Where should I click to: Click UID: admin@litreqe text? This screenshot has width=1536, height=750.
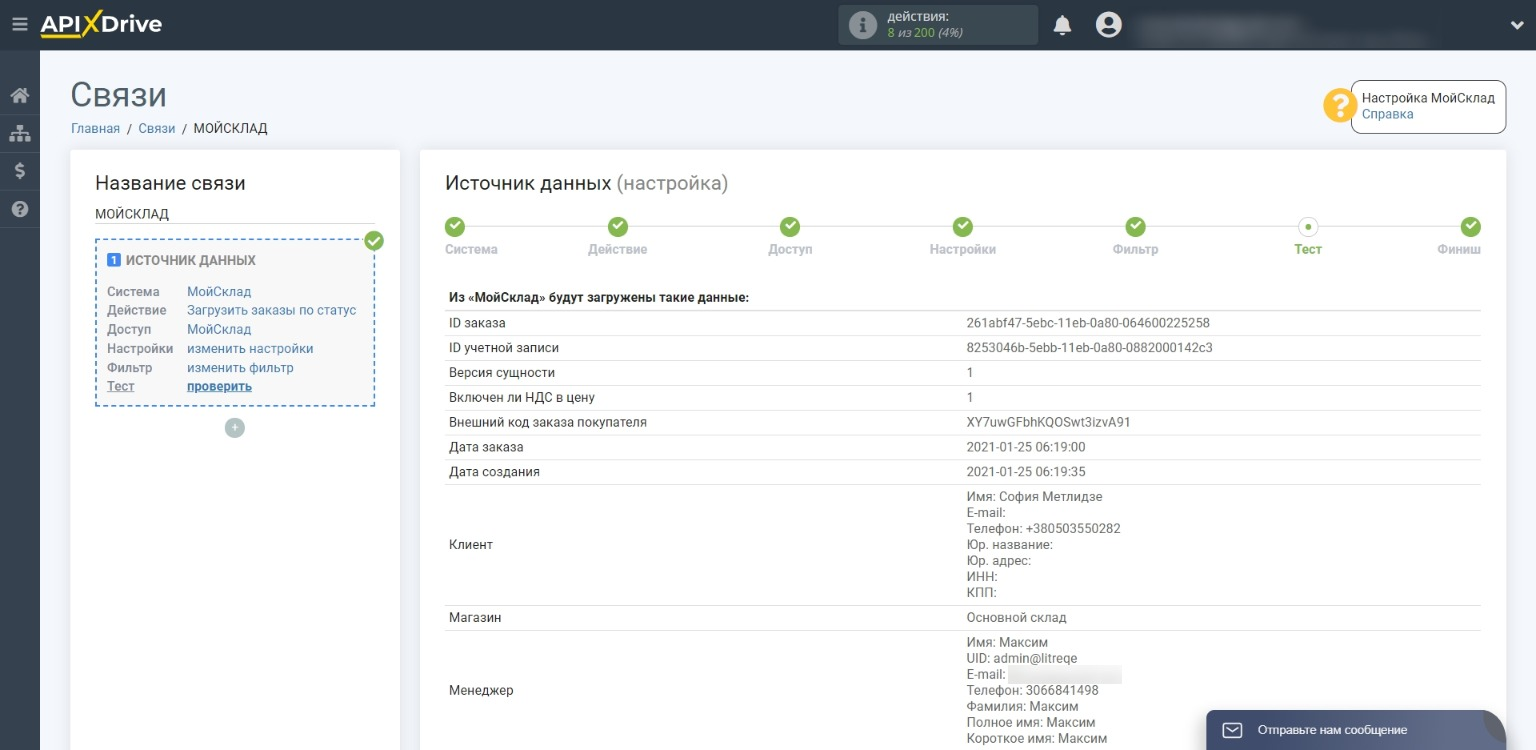(1021, 659)
